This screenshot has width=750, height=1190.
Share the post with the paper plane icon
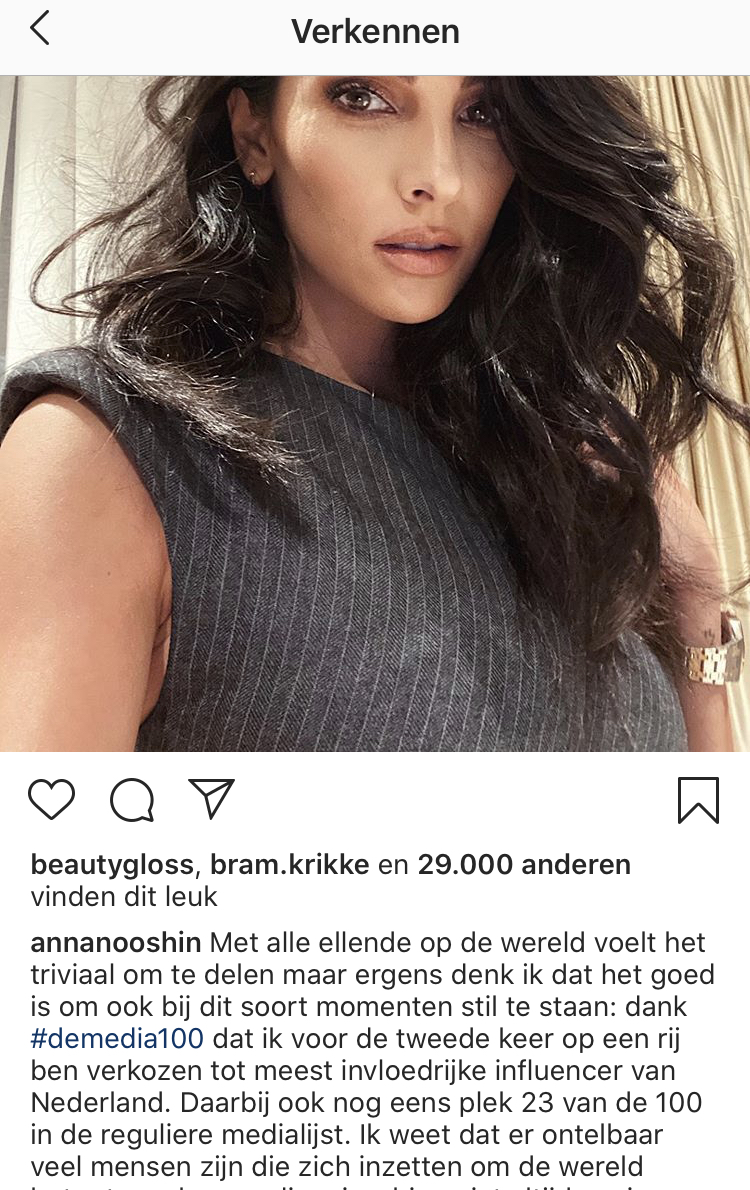pyautogui.click(x=212, y=798)
